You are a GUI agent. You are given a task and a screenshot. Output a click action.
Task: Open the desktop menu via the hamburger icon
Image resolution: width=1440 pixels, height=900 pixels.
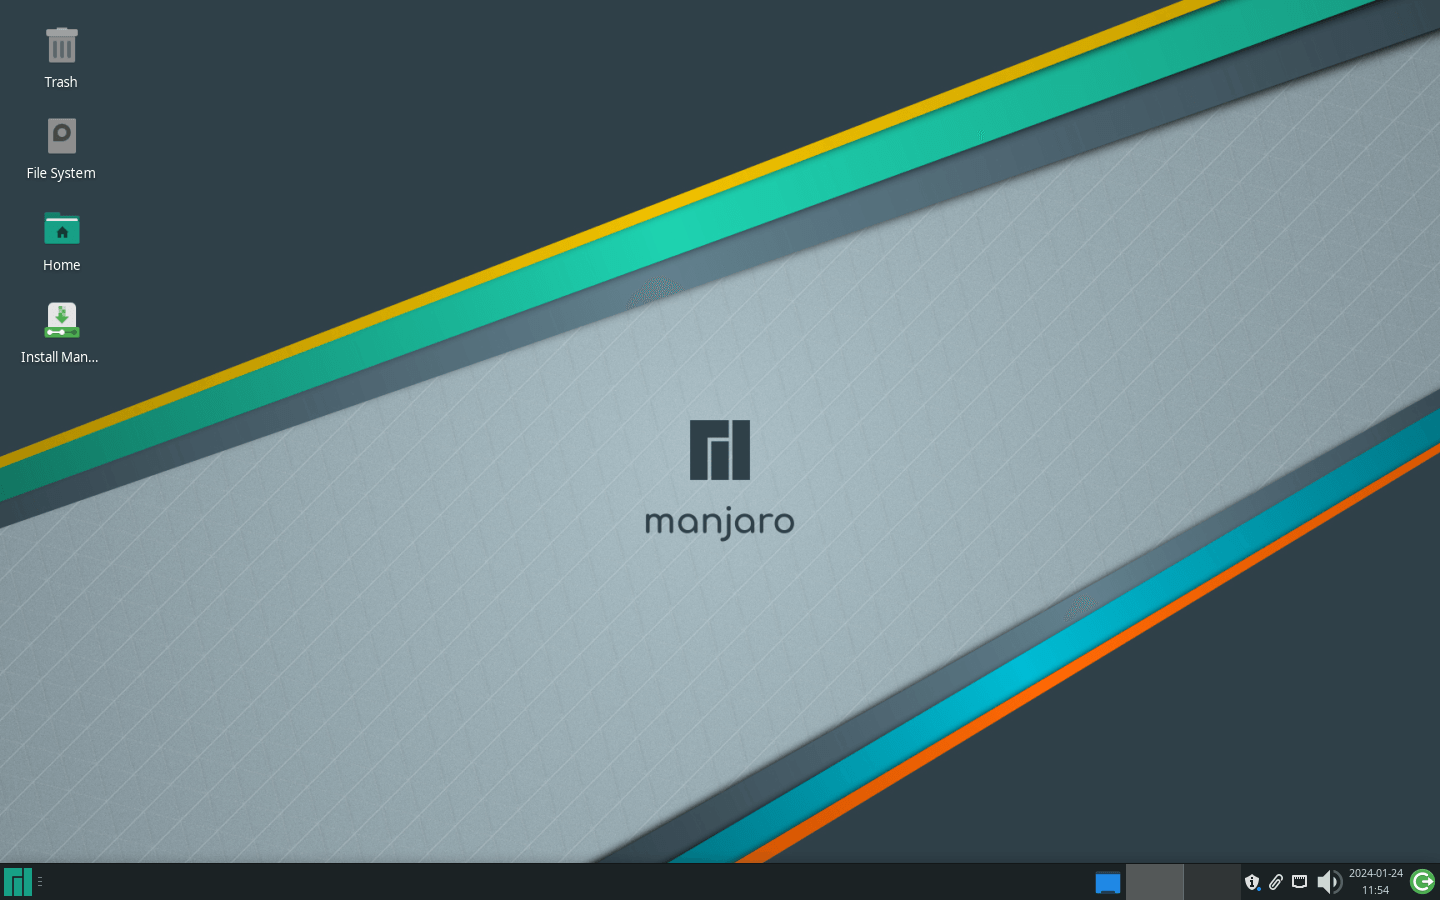click(x=41, y=881)
